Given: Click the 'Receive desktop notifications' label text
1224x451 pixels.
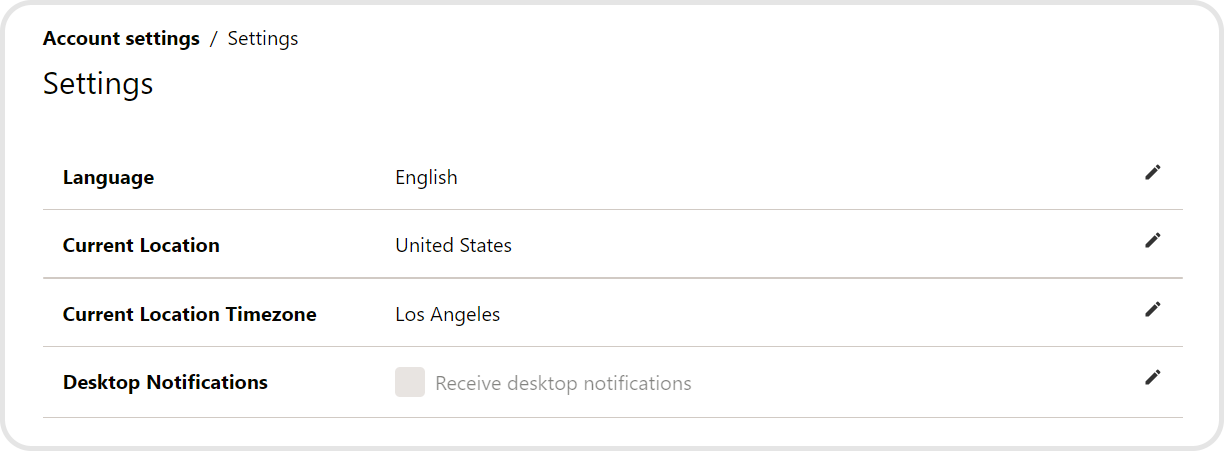Looking at the screenshot, I should 563,383.
